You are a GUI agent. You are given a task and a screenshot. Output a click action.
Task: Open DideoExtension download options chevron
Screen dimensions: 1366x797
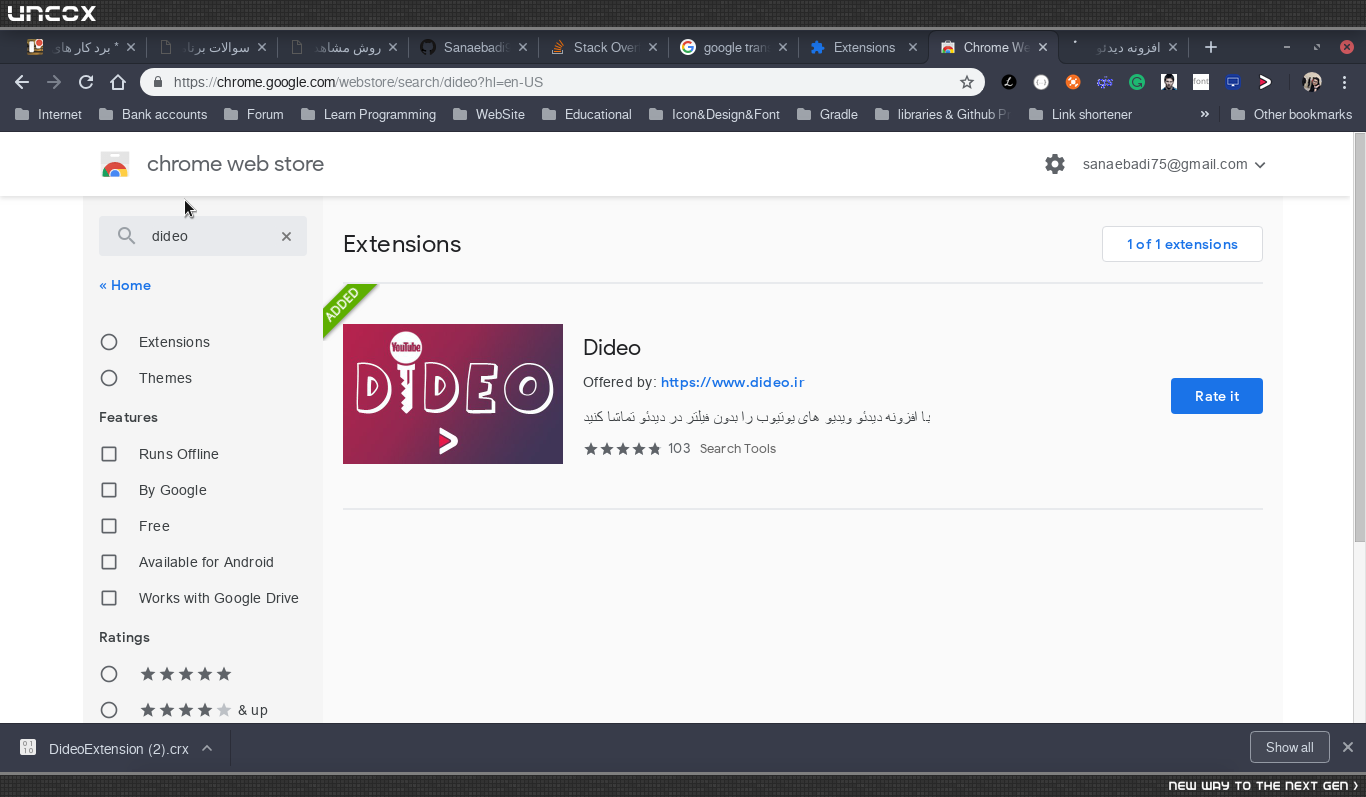tap(207, 748)
